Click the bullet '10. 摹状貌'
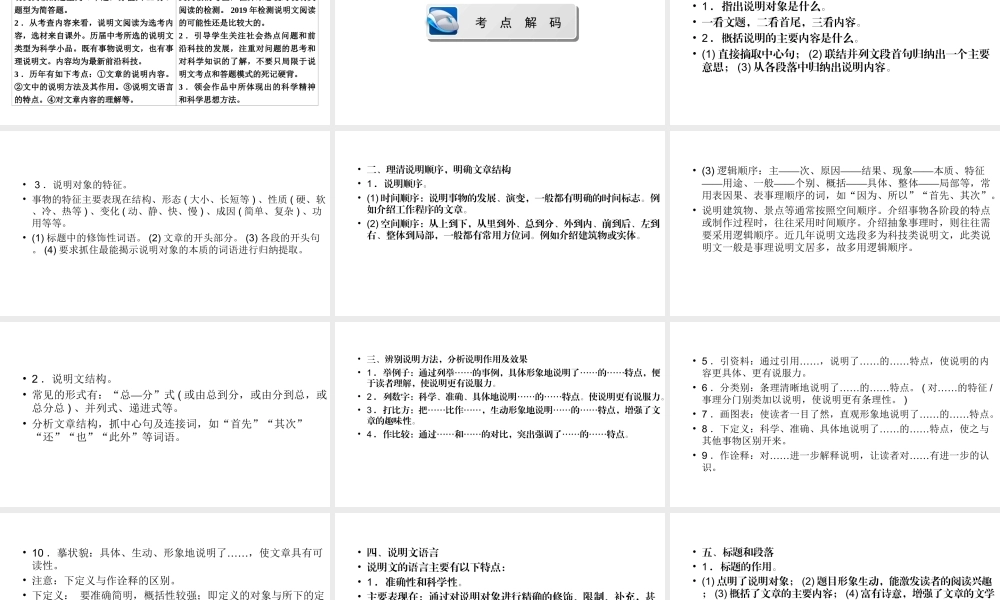This screenshot has height=600, width=1000. click(x=178, y=559)
